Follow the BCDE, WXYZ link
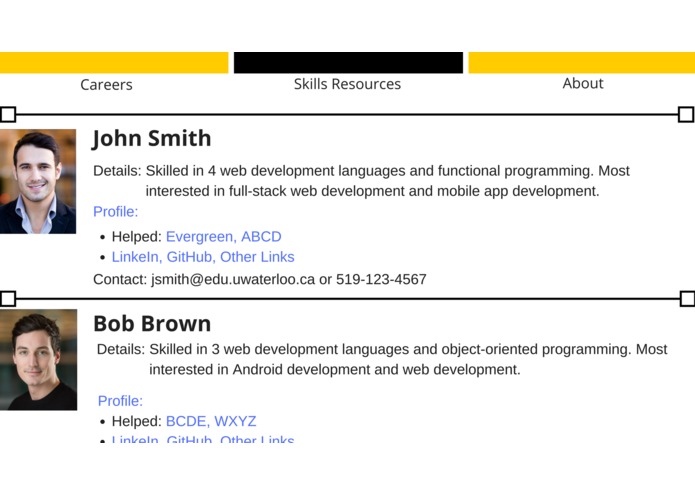 point(211,421)
